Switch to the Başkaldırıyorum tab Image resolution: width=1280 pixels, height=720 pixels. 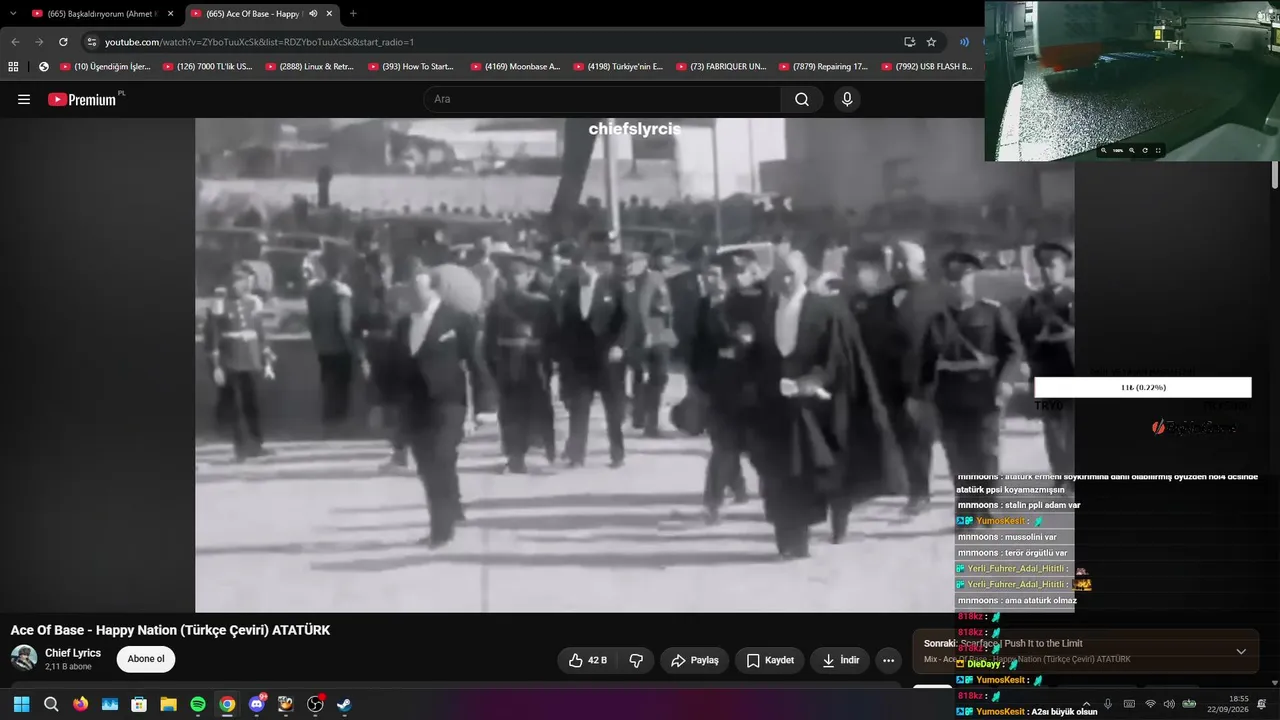(98, 14)
